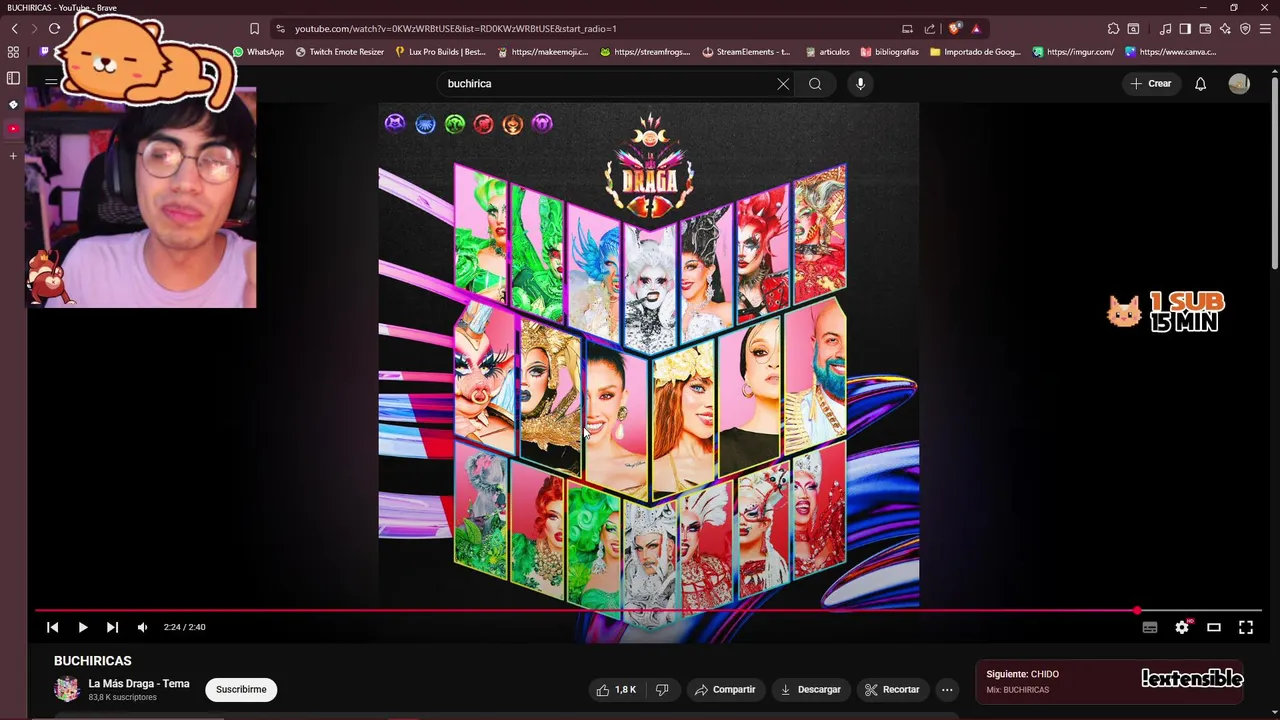1280x720 pixels.
Task: Click the address bar URL
Action: [455, 29]
